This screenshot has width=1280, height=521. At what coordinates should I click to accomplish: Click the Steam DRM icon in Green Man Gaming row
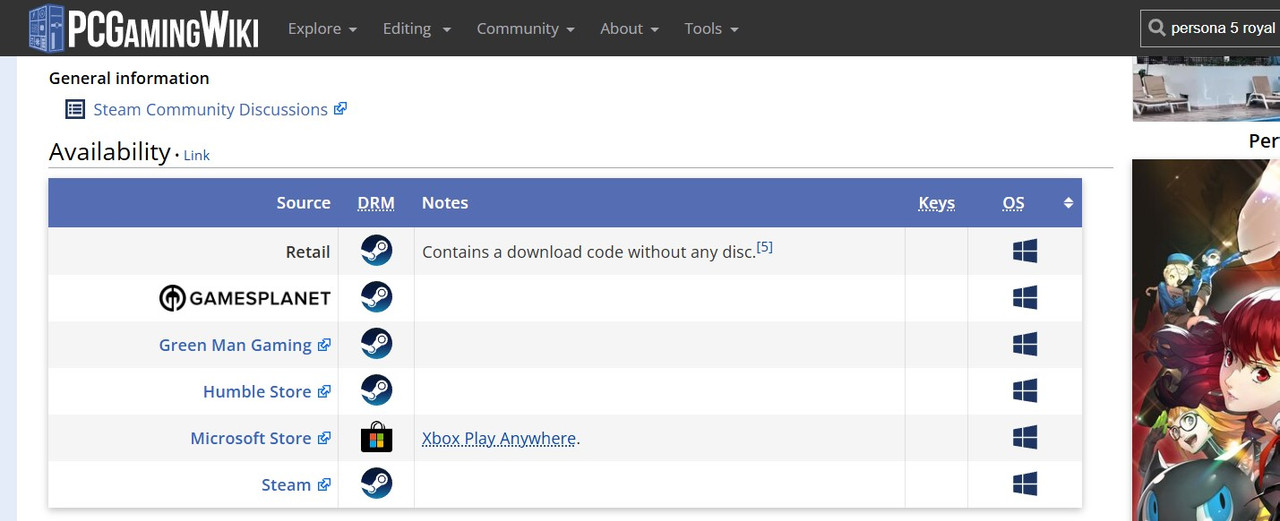point(376,344)
